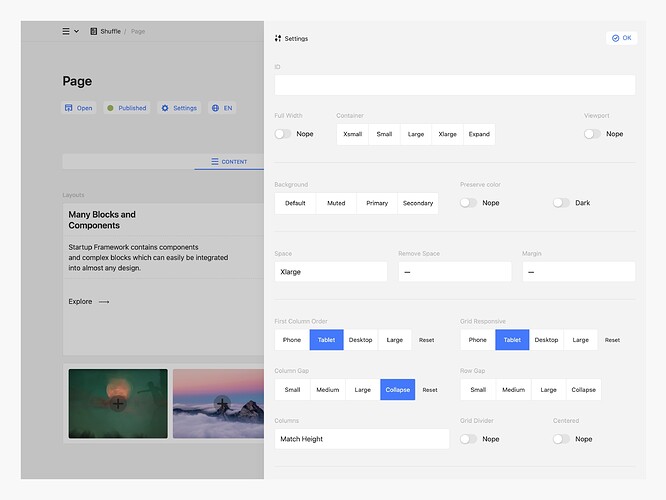
Task: Select Collapse Column Gap
Action: [x=398, y=390]
